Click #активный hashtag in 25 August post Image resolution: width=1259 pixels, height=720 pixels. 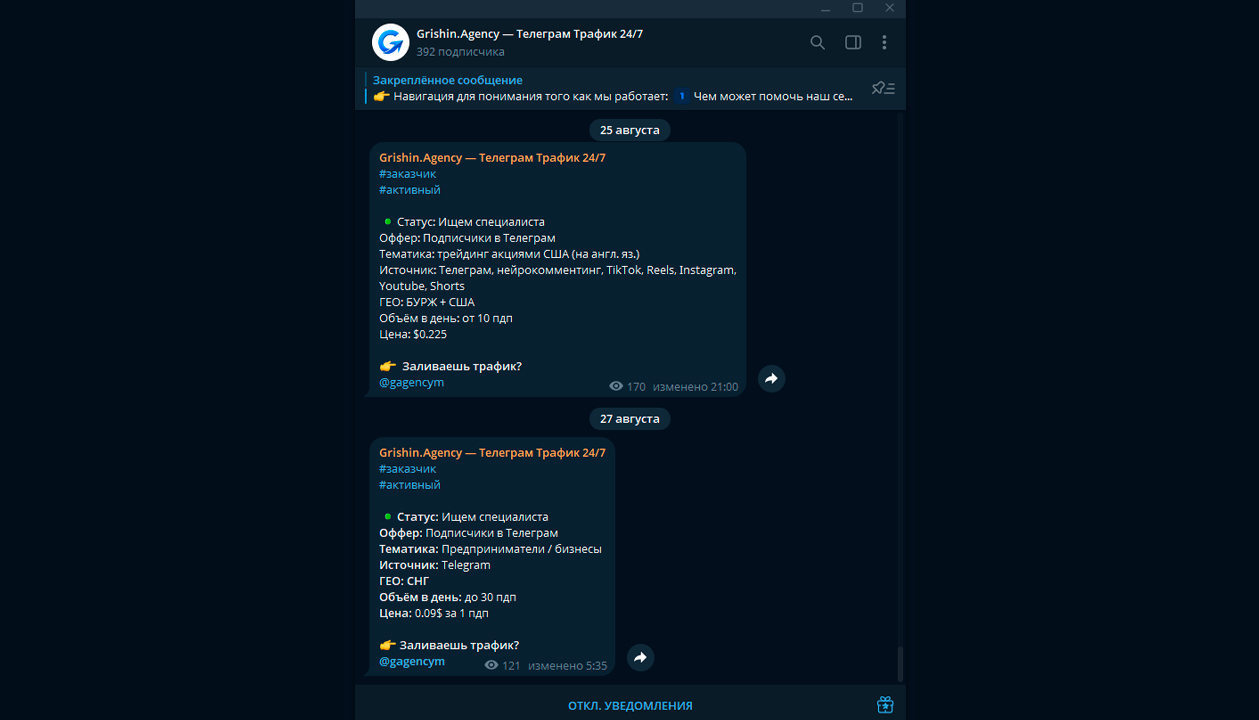(410, 190)
